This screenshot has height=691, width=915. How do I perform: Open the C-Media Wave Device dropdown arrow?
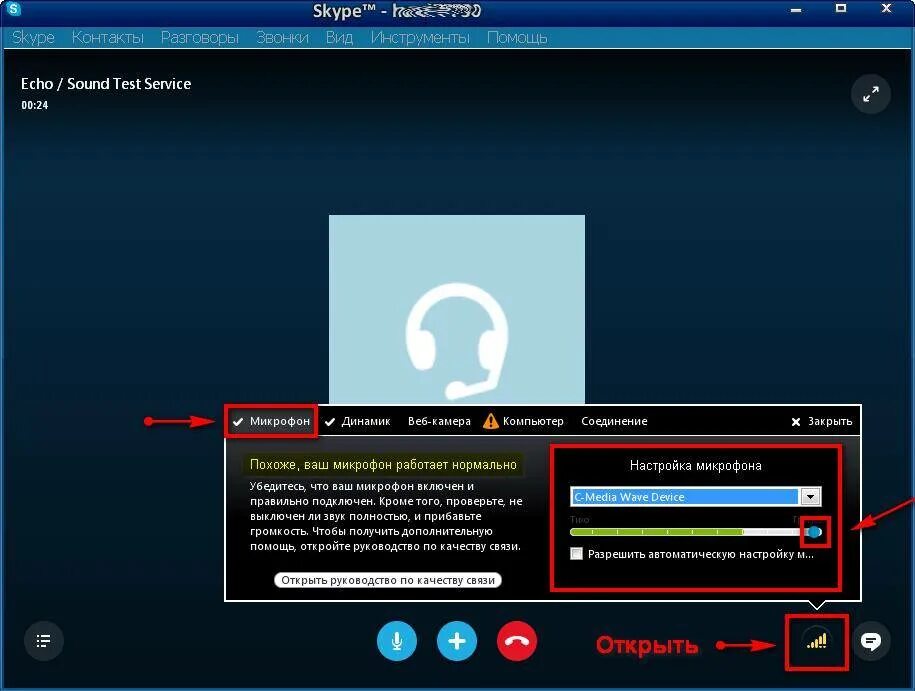click(x=811, y=497)
